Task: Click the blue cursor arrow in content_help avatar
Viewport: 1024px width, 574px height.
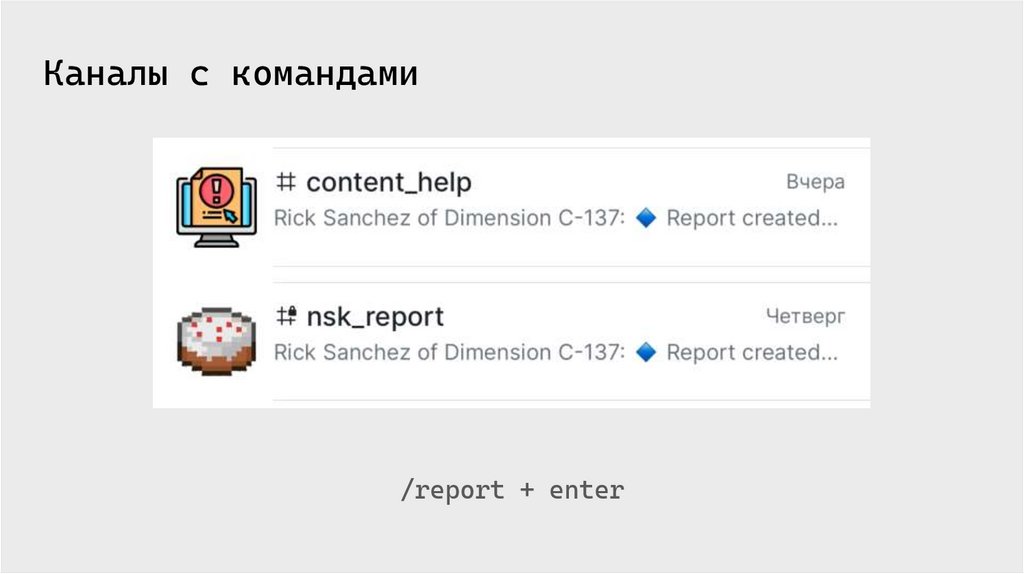Action: [x=232, y=214]
